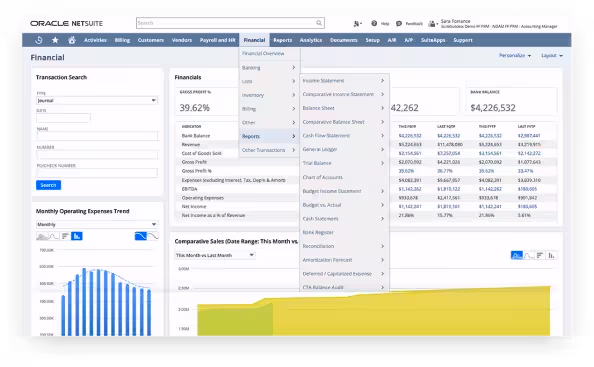Open the Personalize dropdown
The height and width of the screenshot is (367, 594).
point(515,55)
